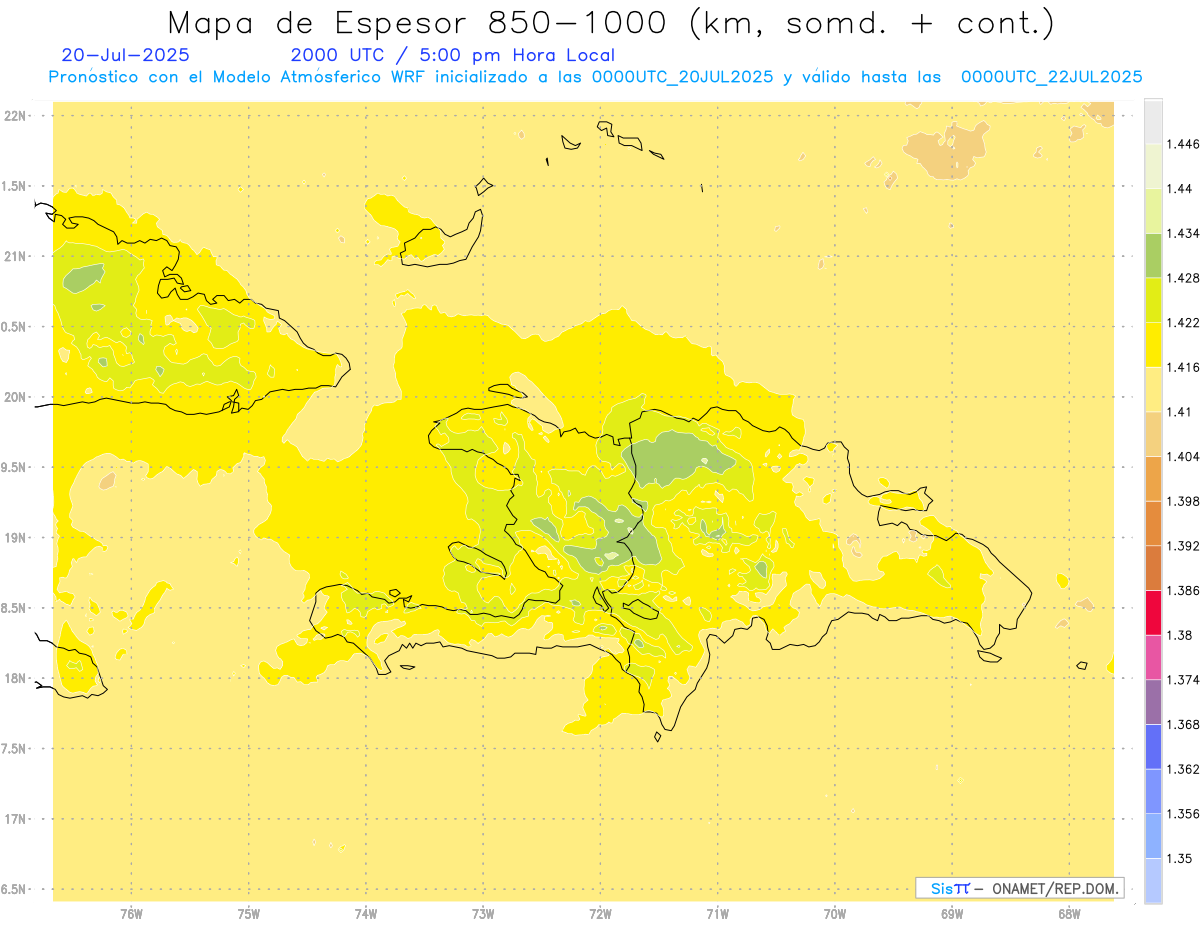The height and width of the screenshot is (927, 1200).
Task: Click the latitude label "18N"
Action: coord(16,678)
